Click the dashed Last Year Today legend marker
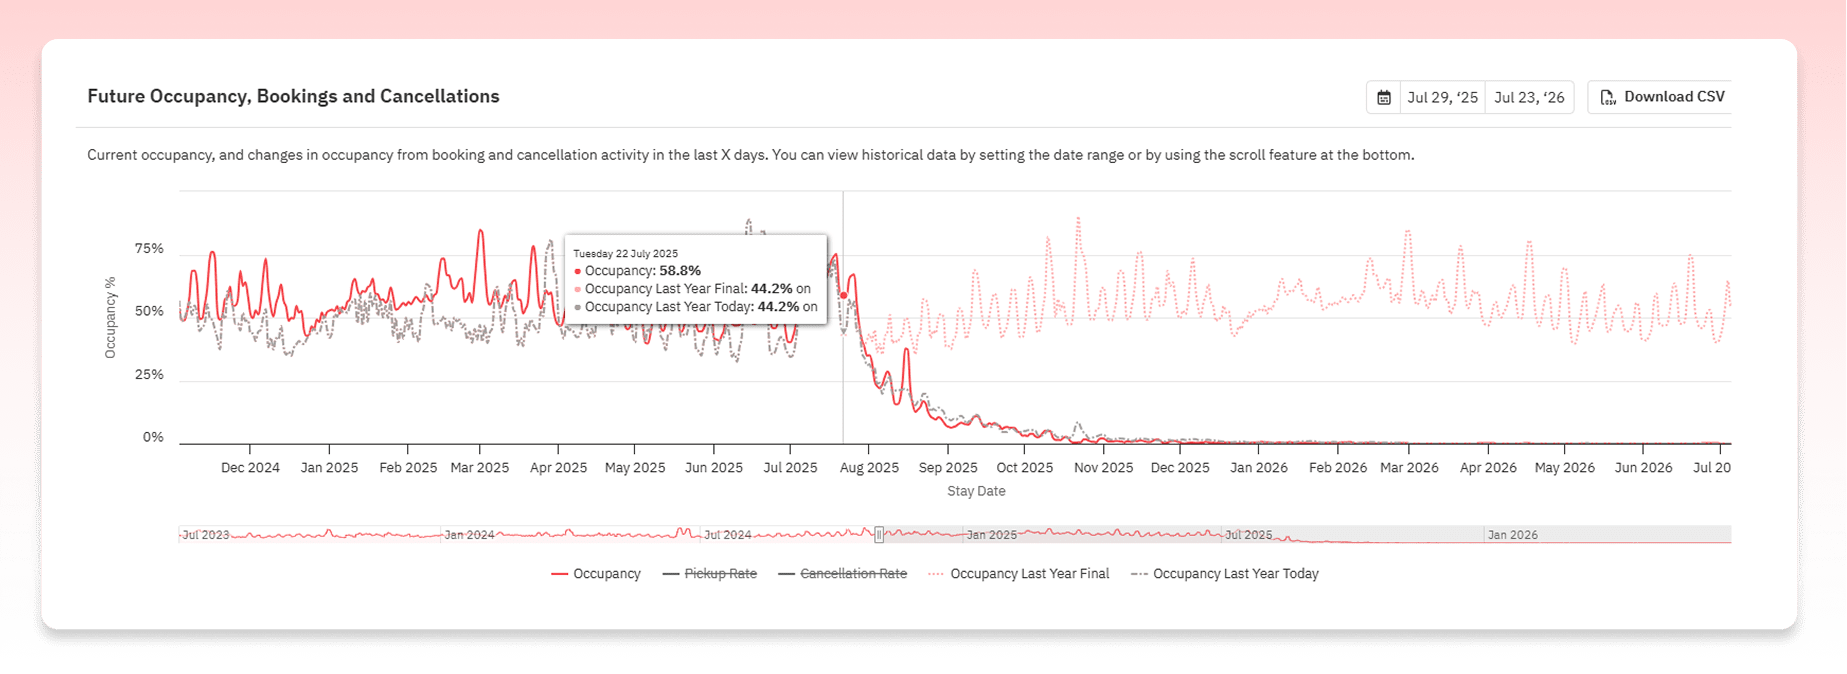Viewport: 1847px width, 674px height. [1139, 574]
